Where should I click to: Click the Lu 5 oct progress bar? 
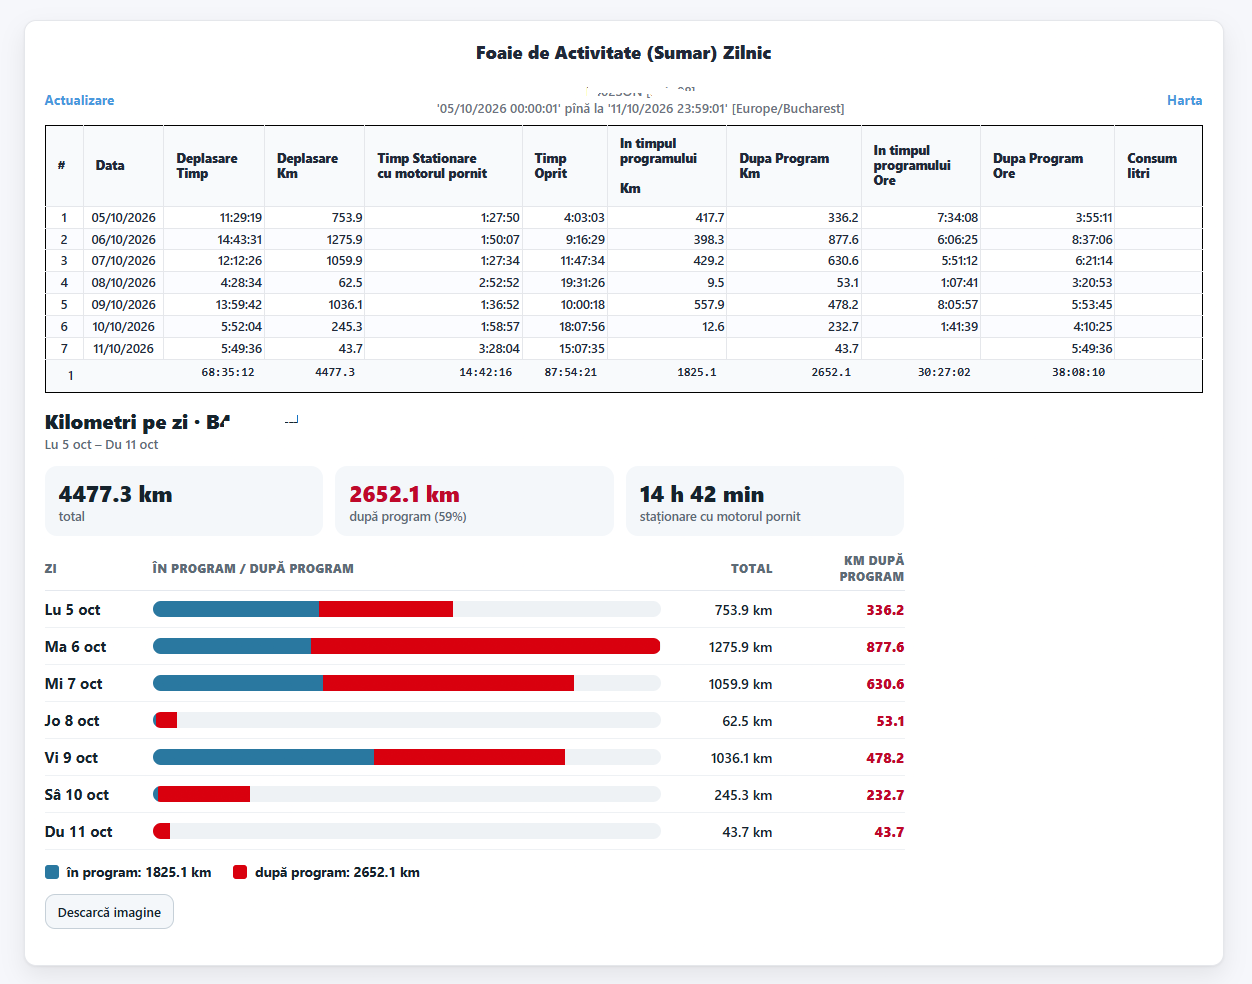407,609
